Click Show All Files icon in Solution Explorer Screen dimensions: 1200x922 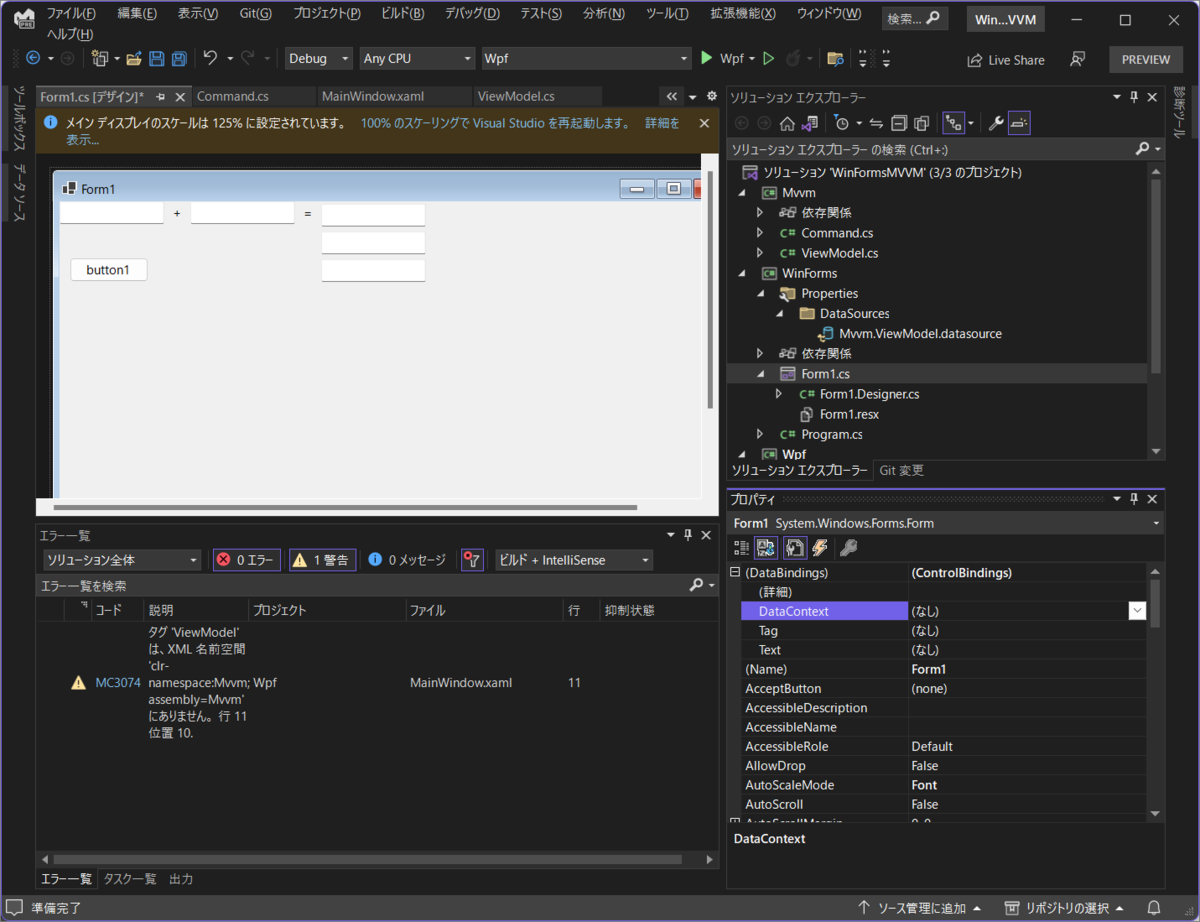(922, 123)
